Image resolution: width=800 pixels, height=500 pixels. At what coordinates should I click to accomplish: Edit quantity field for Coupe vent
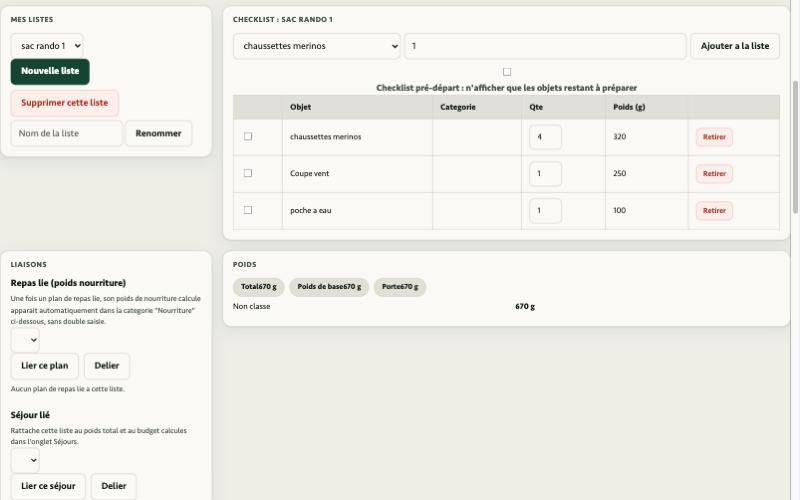point(545,174)
